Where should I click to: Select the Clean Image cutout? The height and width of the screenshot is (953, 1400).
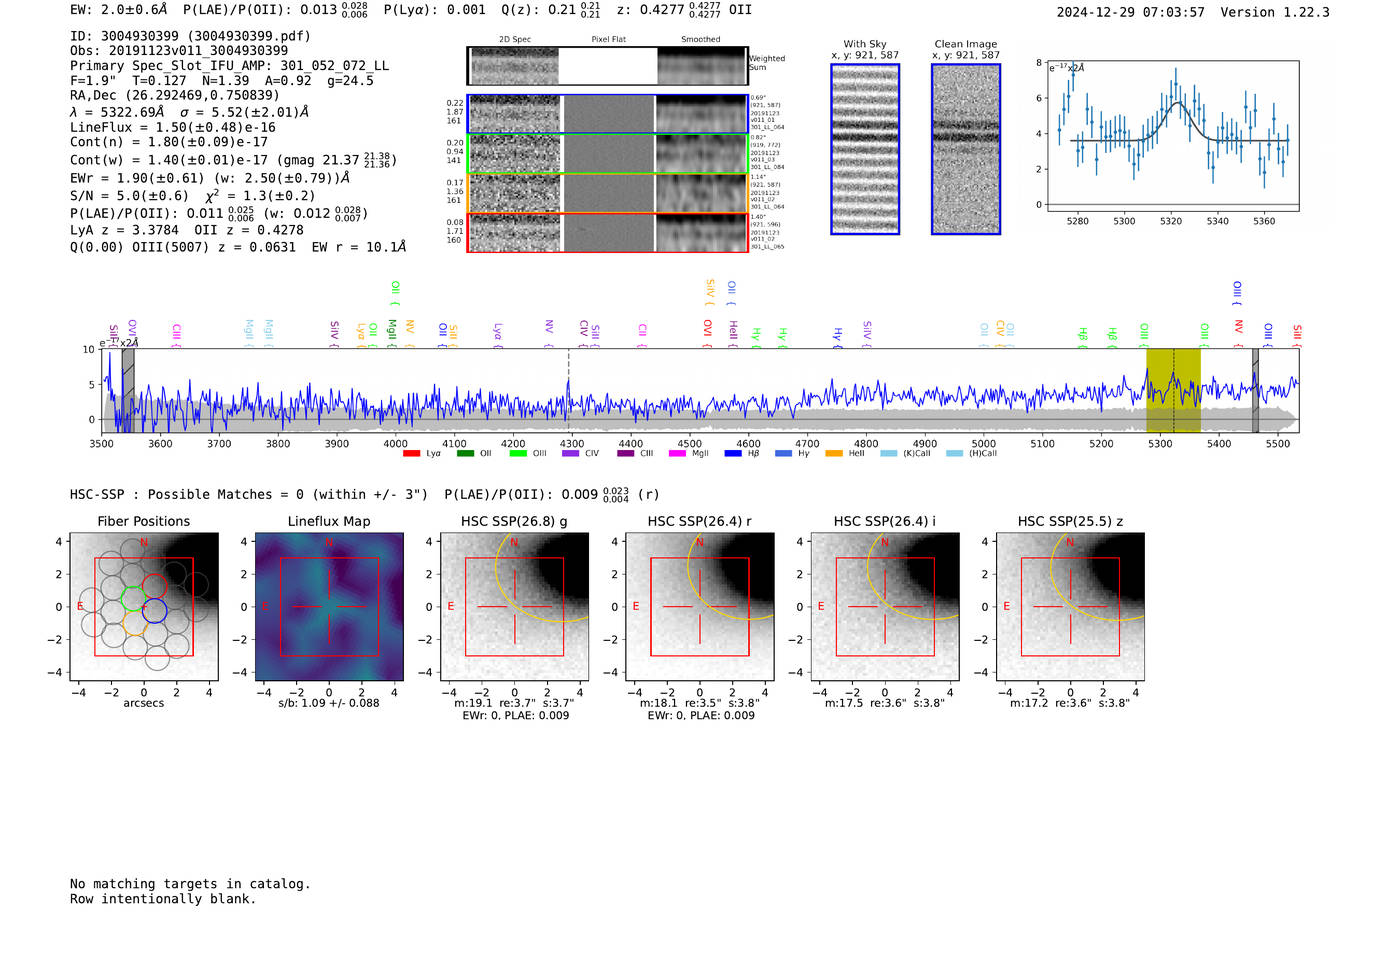(966, 149)
